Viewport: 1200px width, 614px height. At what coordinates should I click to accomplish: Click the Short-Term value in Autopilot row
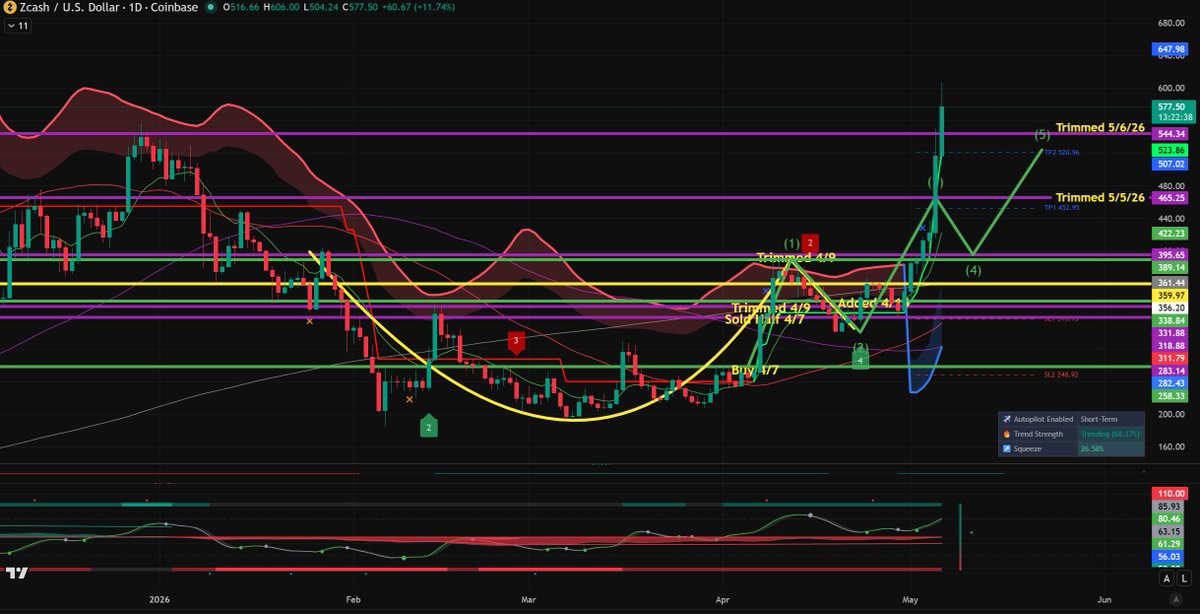click(x=1099, y=419)
